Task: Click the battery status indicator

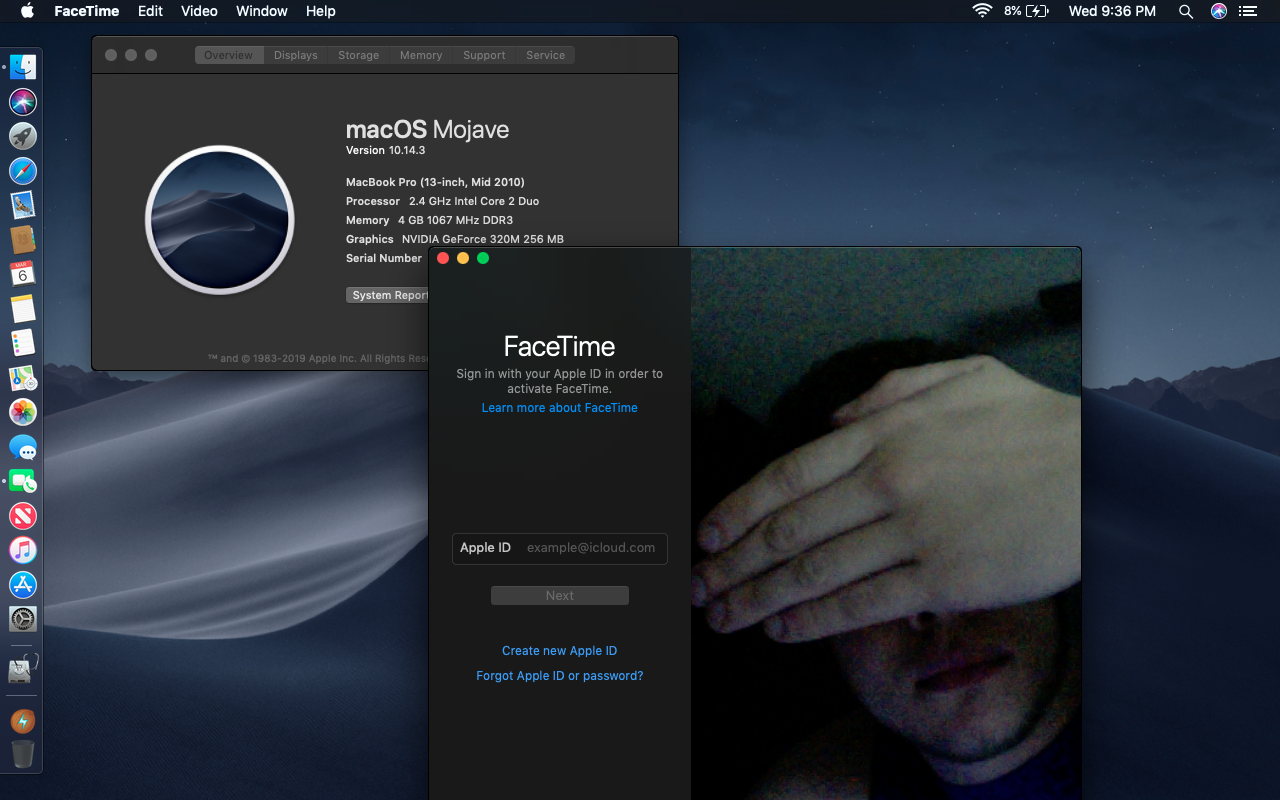Action: tap(1026, 11)
